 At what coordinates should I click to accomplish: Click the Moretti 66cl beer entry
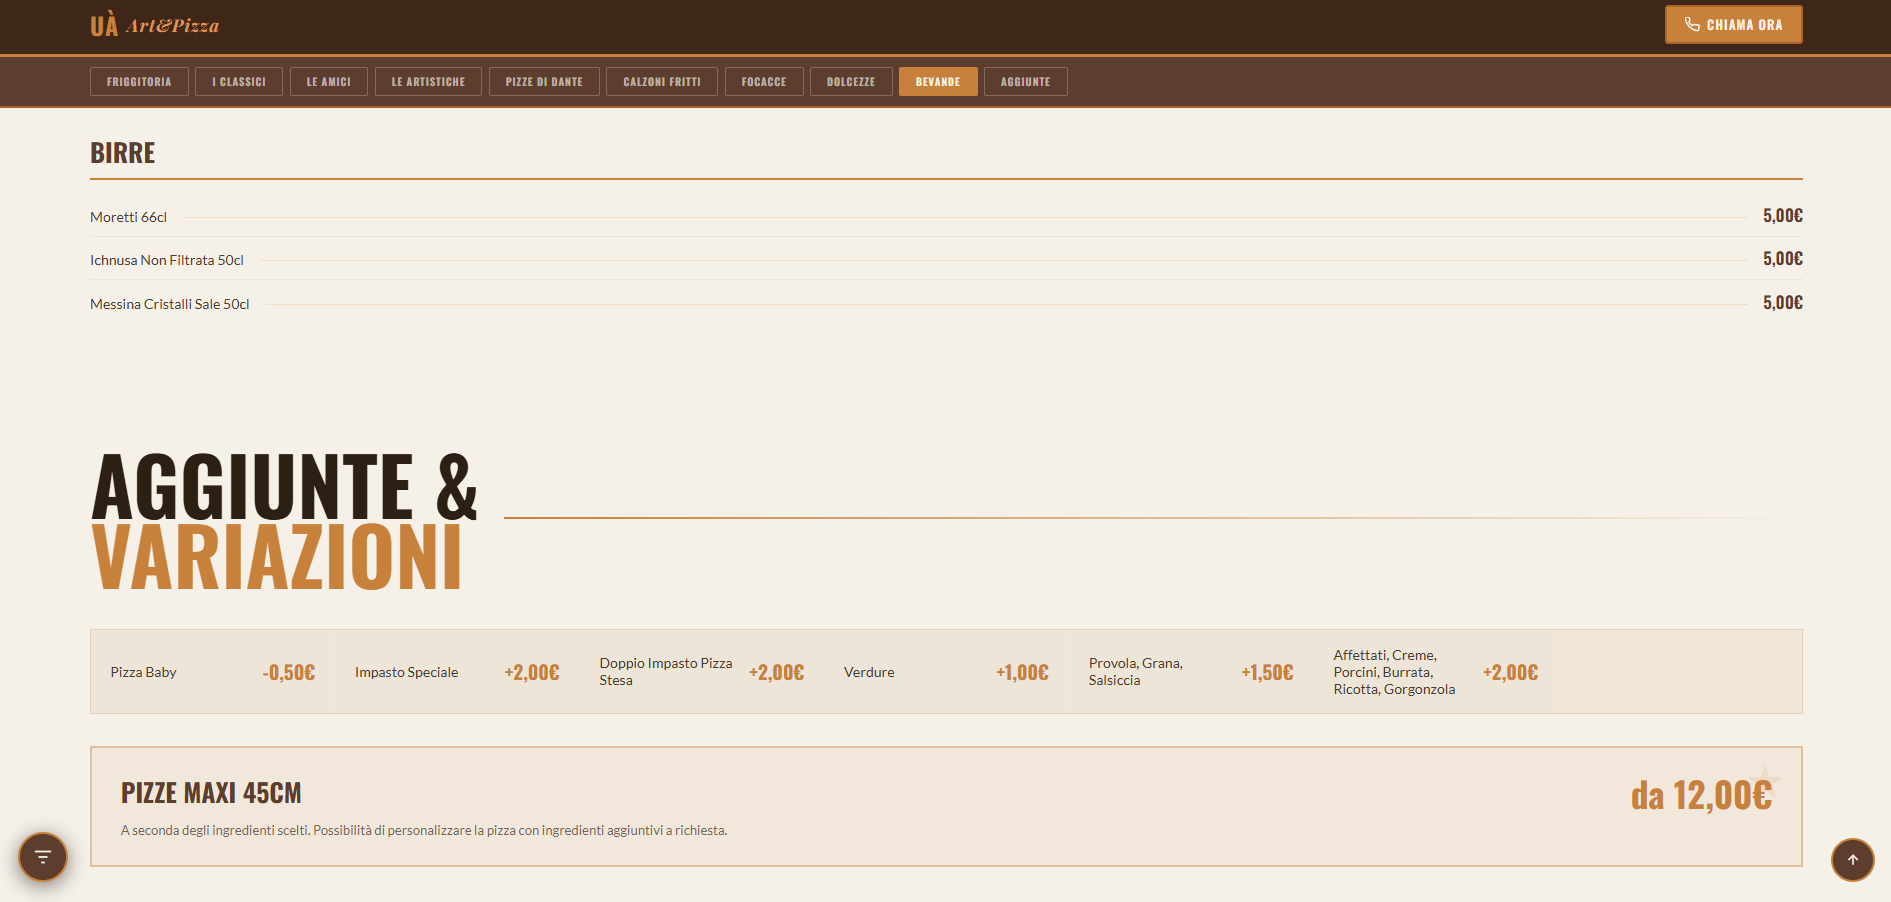click(x=128, y=216)
